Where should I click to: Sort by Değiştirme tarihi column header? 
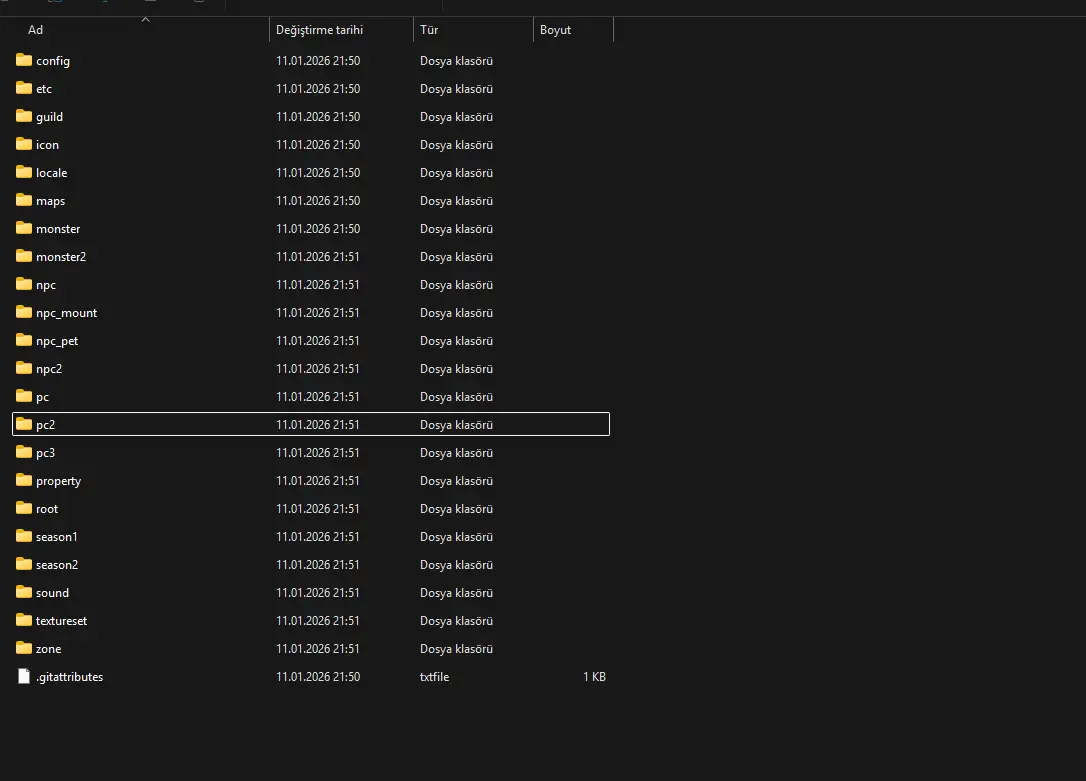[319, 30]
